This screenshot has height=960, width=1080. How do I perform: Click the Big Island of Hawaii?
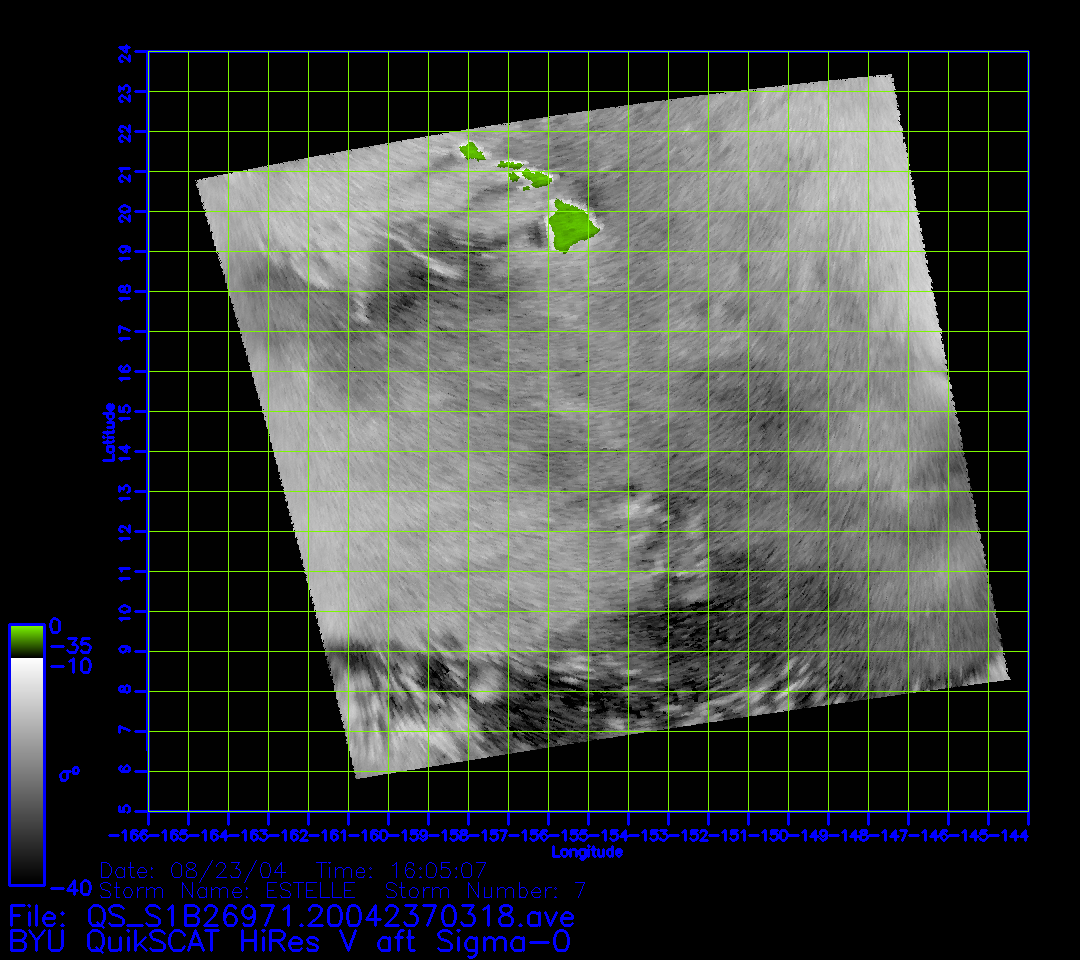coord(573,225)
